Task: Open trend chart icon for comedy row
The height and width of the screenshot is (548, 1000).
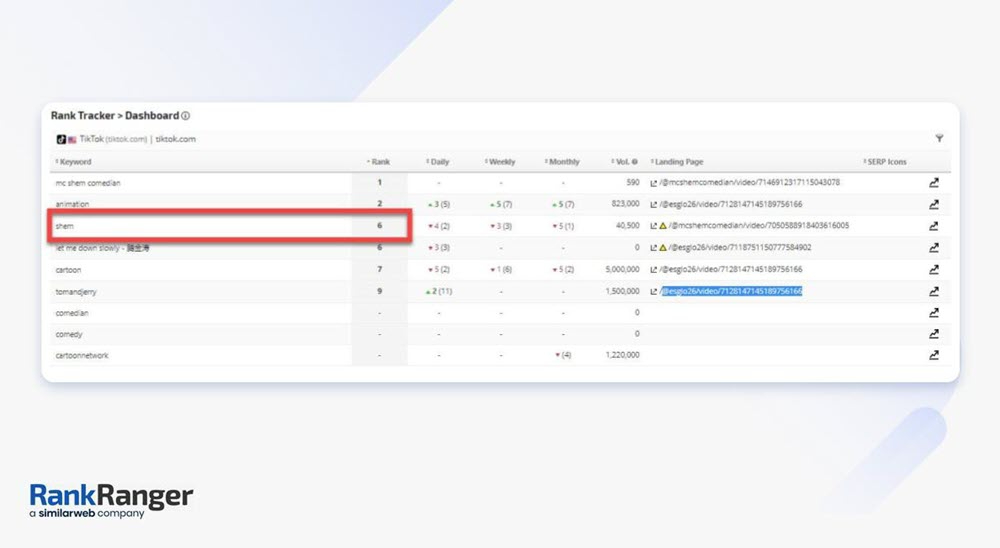Action: point(934,334)
